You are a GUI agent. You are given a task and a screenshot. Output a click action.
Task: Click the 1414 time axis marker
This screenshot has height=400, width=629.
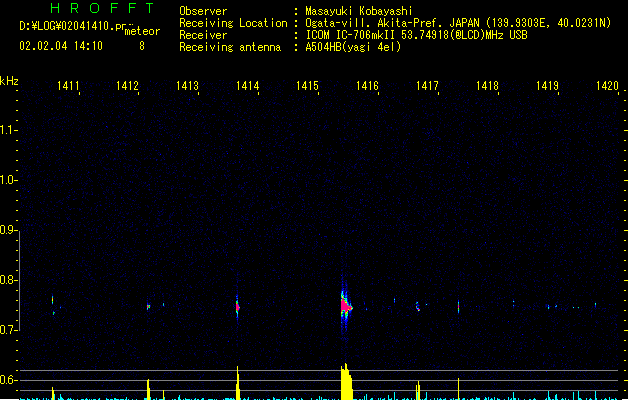(248, 86)
